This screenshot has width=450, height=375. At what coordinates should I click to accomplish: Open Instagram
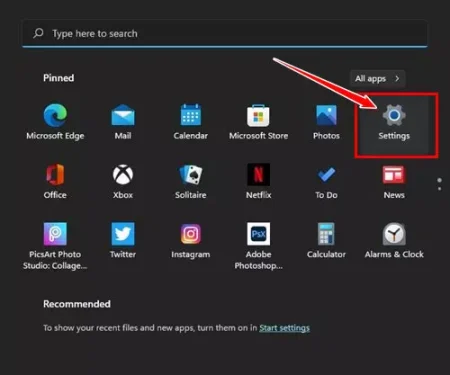191,241
